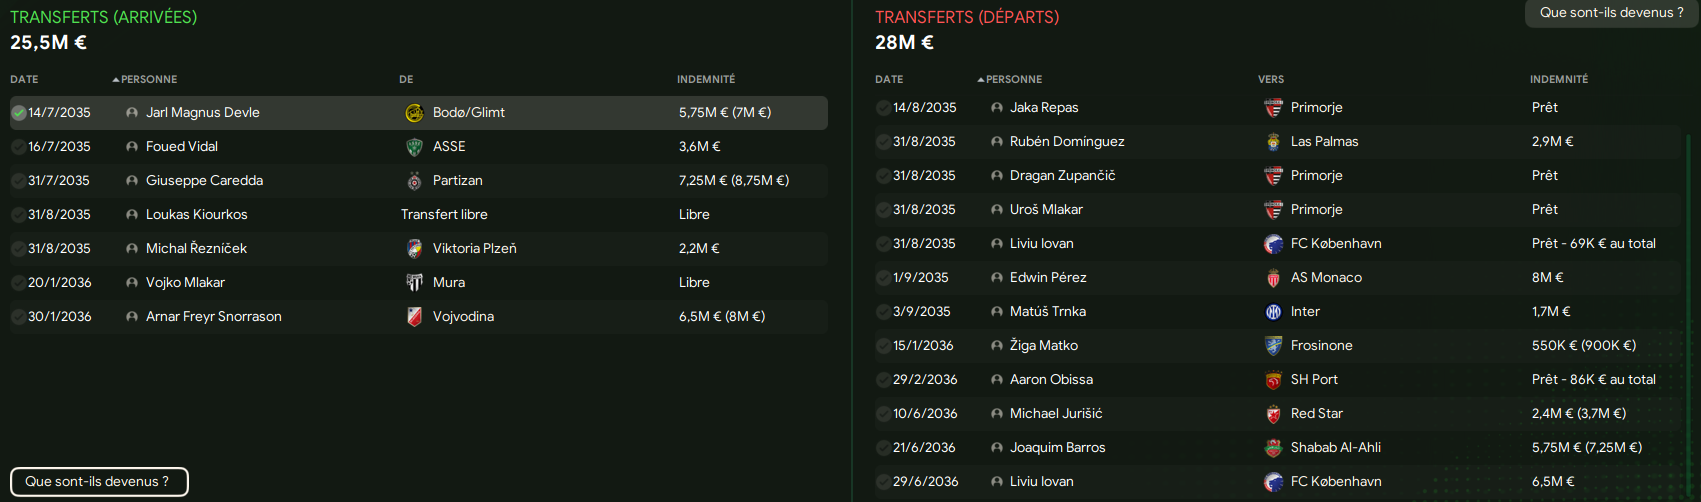
Task: Select the Viktoria Plzeň club logo
Action: (414, 249)
